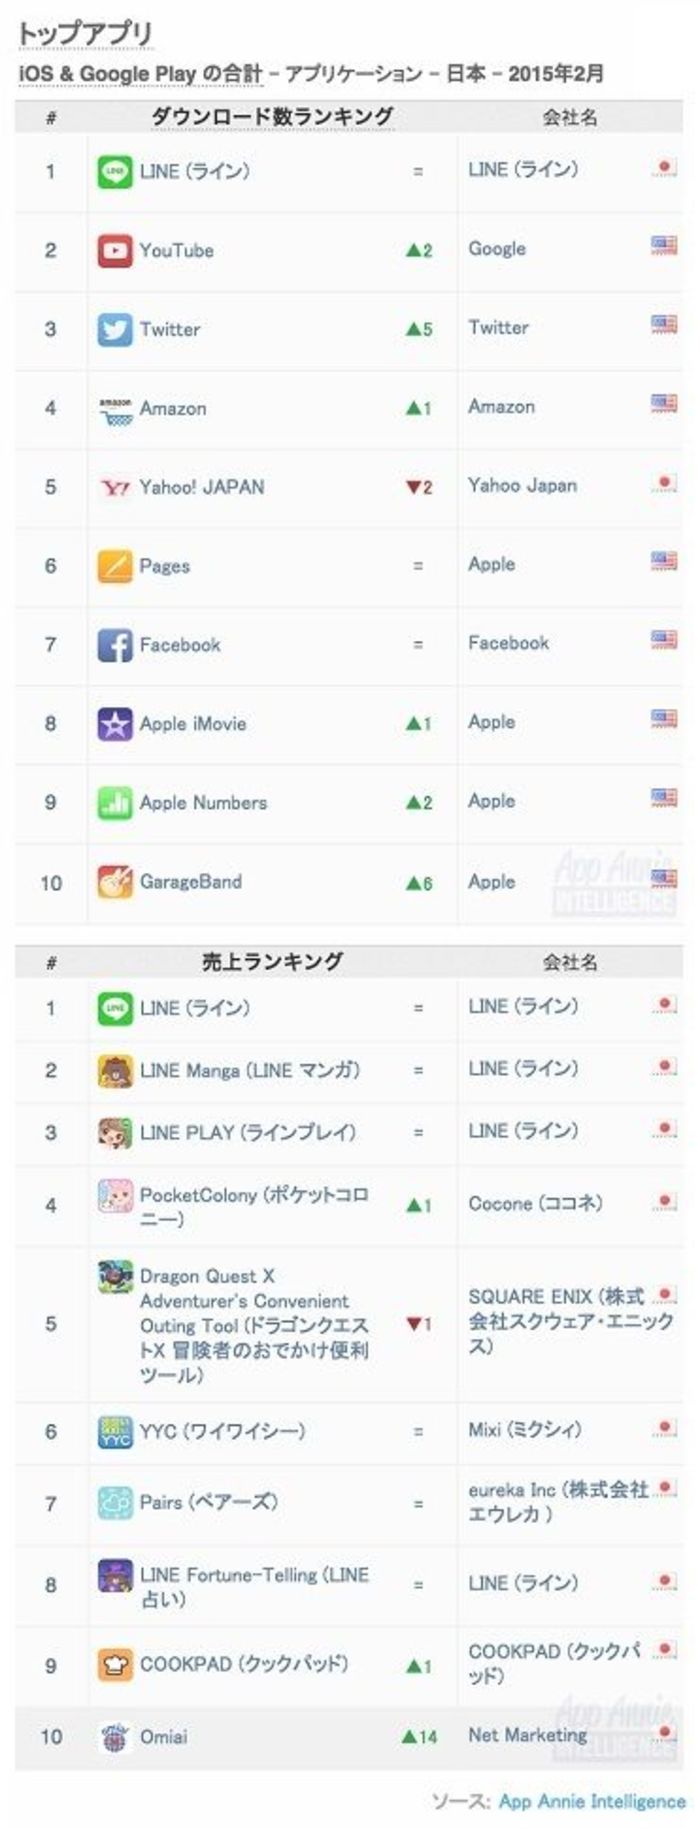Click the Apple Numbers app name
Image resolution: width=700 pixels, height=1828 pixels.
pos(203,802)
